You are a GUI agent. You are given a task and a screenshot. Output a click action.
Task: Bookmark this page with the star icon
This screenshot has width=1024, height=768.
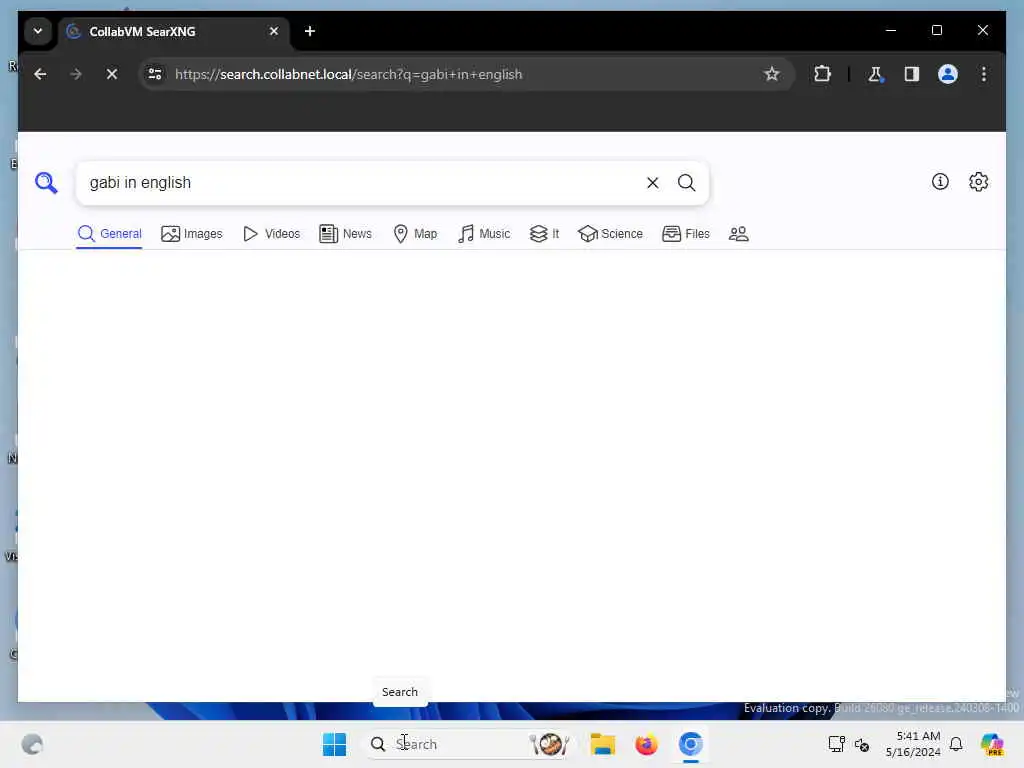coord(772,74)
